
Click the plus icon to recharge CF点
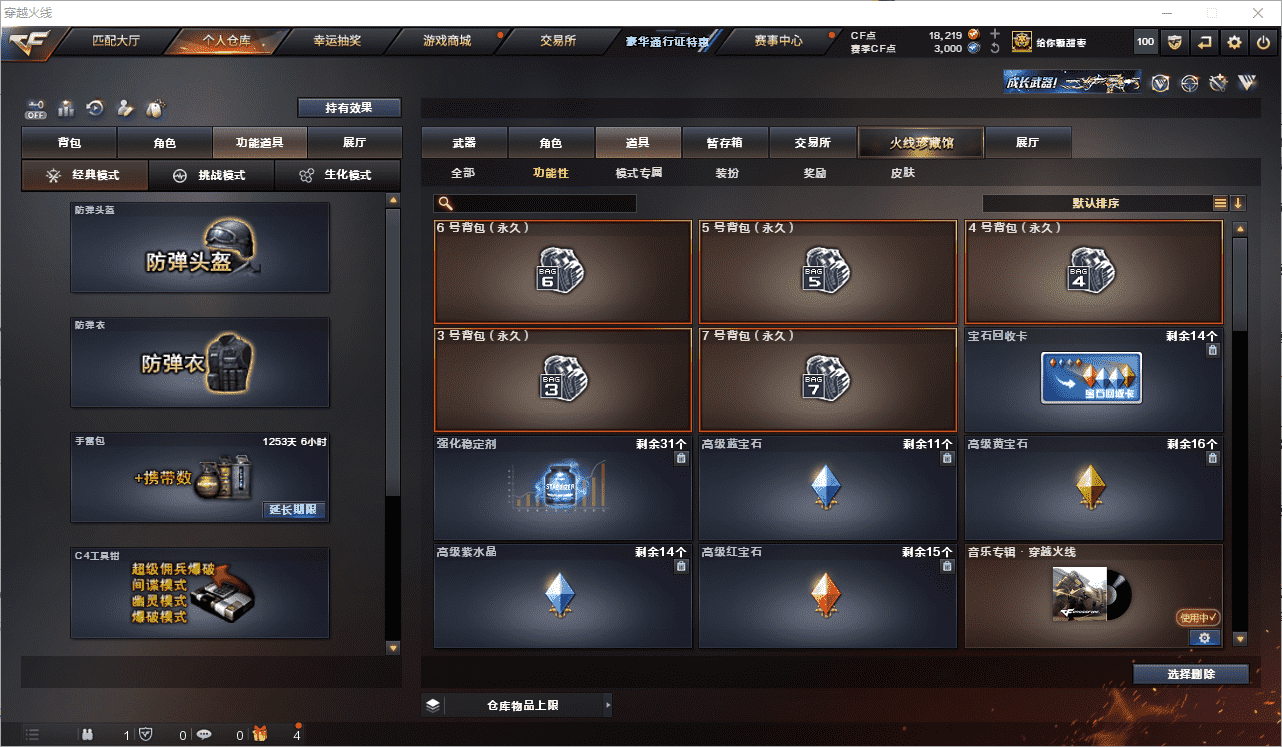point(994,34)
